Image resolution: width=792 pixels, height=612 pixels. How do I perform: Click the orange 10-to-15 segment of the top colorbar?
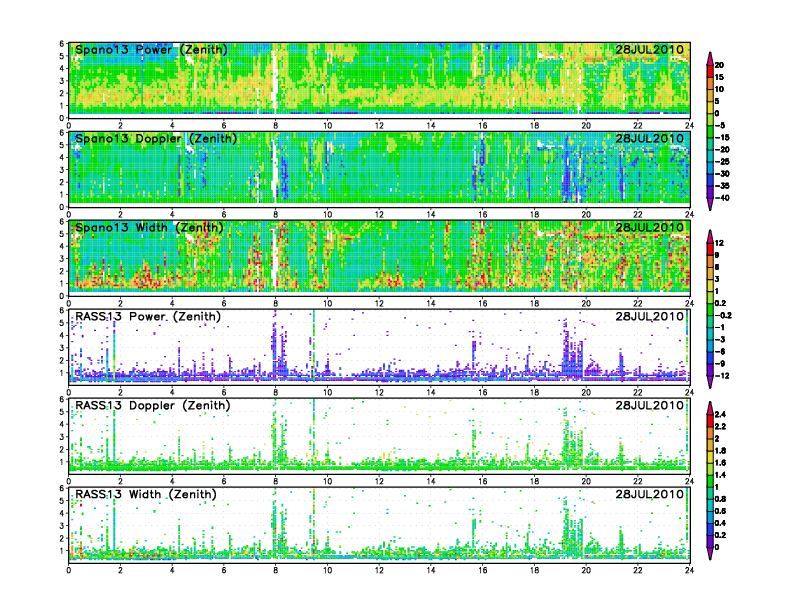[710, 83]
